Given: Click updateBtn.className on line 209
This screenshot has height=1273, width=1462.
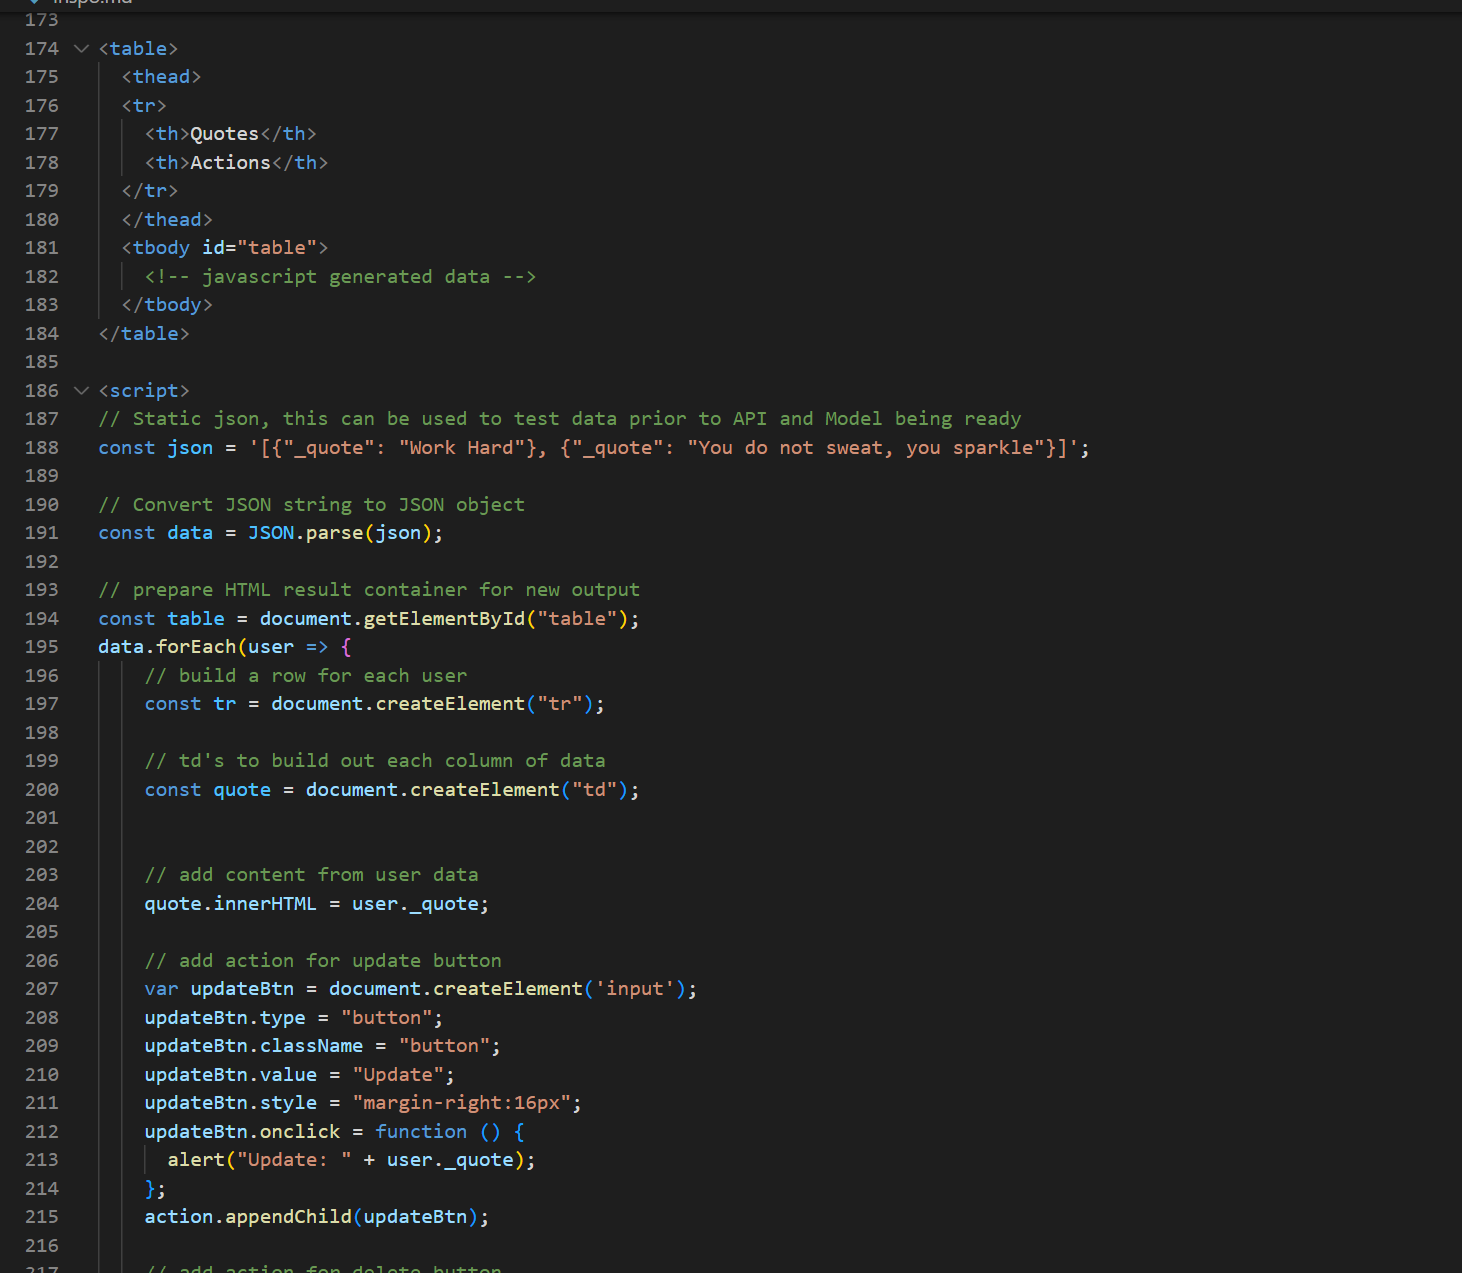Looking at the screenshot, I should (254, 1045).
